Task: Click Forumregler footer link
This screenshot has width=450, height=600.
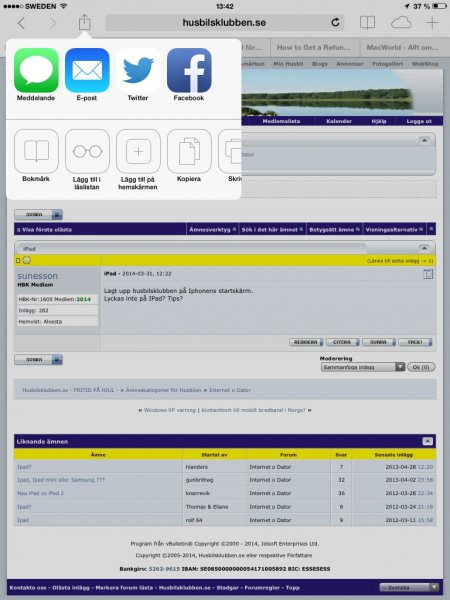Action: pos(262,588)
